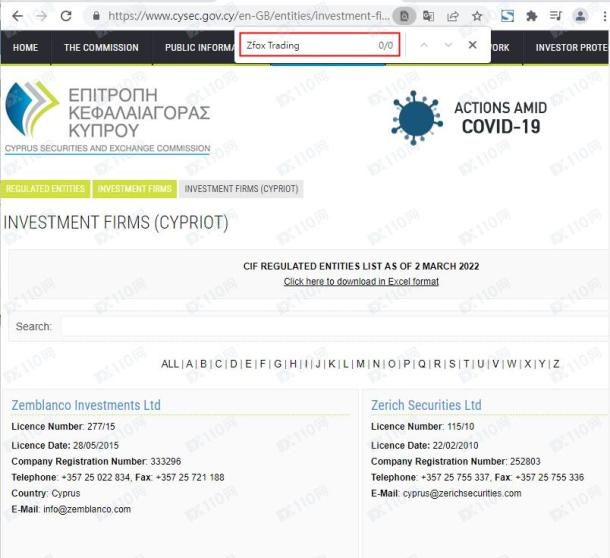Click Company Registration Number 333296
Image resolution: width=610 pixels, height=558 pixels.
pyautogui.click(x=96, y=461)
